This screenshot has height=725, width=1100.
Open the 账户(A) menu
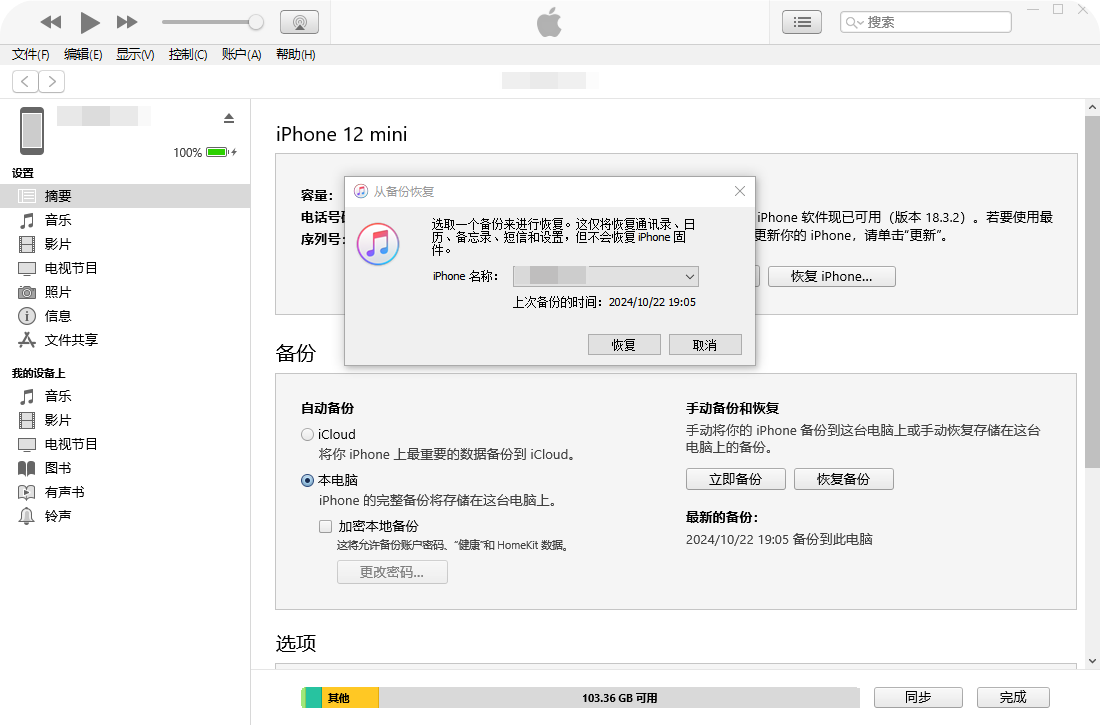coord(241,55)
